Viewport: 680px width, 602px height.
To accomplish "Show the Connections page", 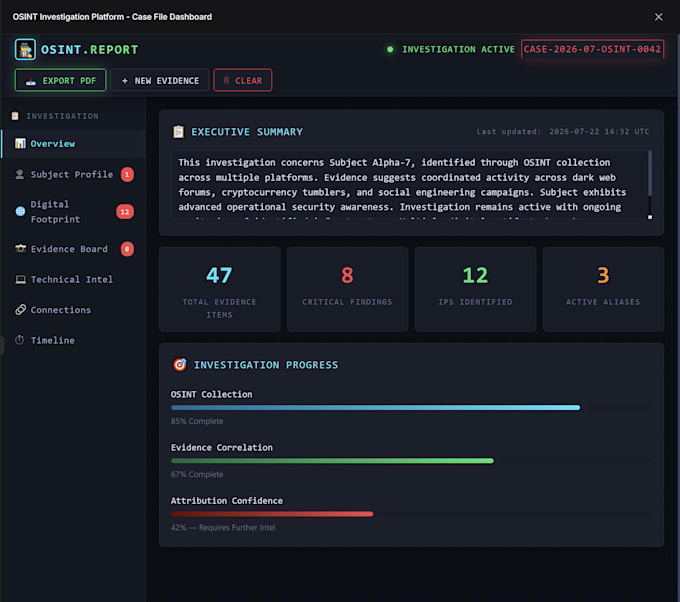I will tap(73, 310).
